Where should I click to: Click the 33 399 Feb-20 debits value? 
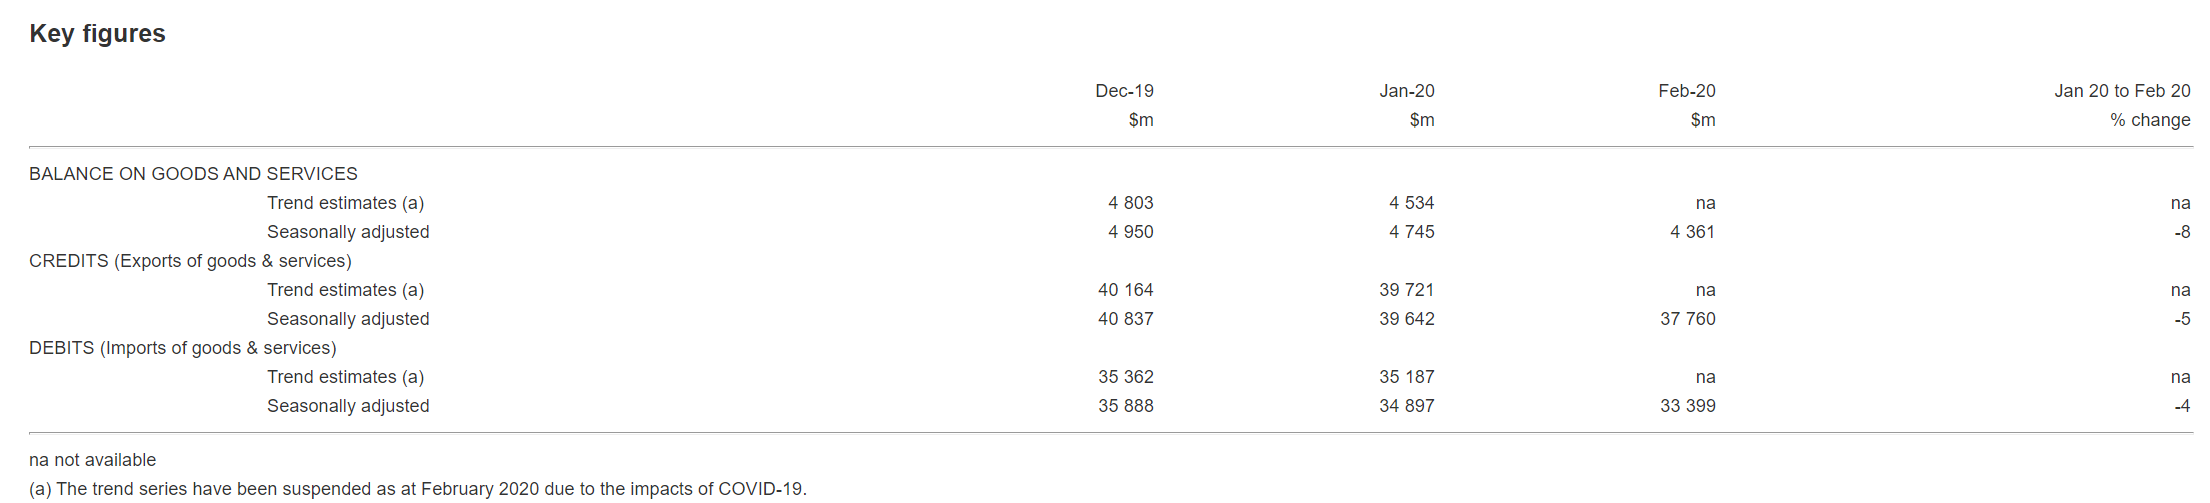point(1687,406)
